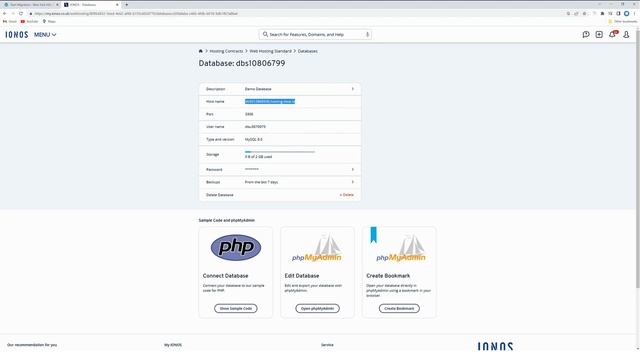Image resolution: width=640 pixels, height=360 pixels.
Task: Click the Delete link in Delete Database row
Action: (x=347, y=195)
